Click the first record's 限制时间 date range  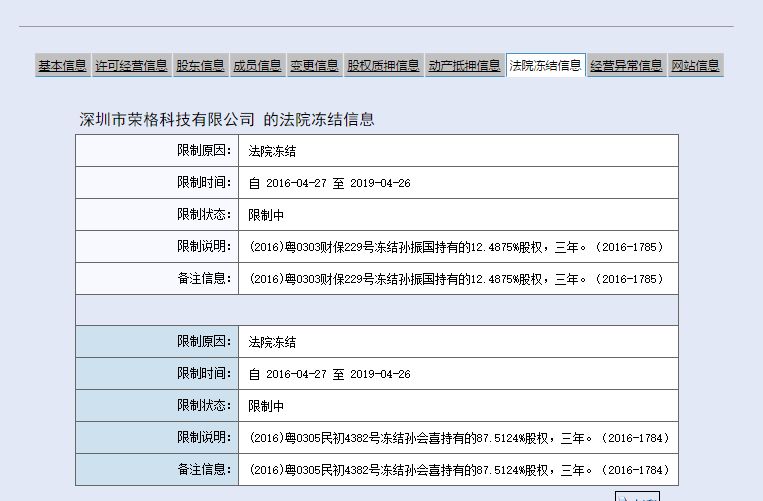[329, 183]
